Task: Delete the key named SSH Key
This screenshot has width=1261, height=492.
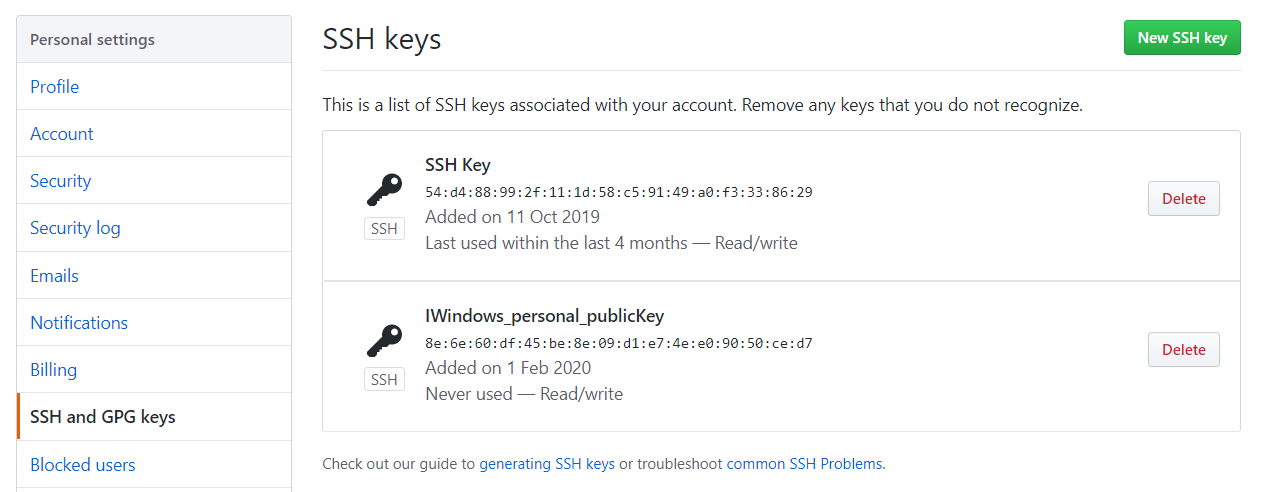Action: pos(1183,199)
